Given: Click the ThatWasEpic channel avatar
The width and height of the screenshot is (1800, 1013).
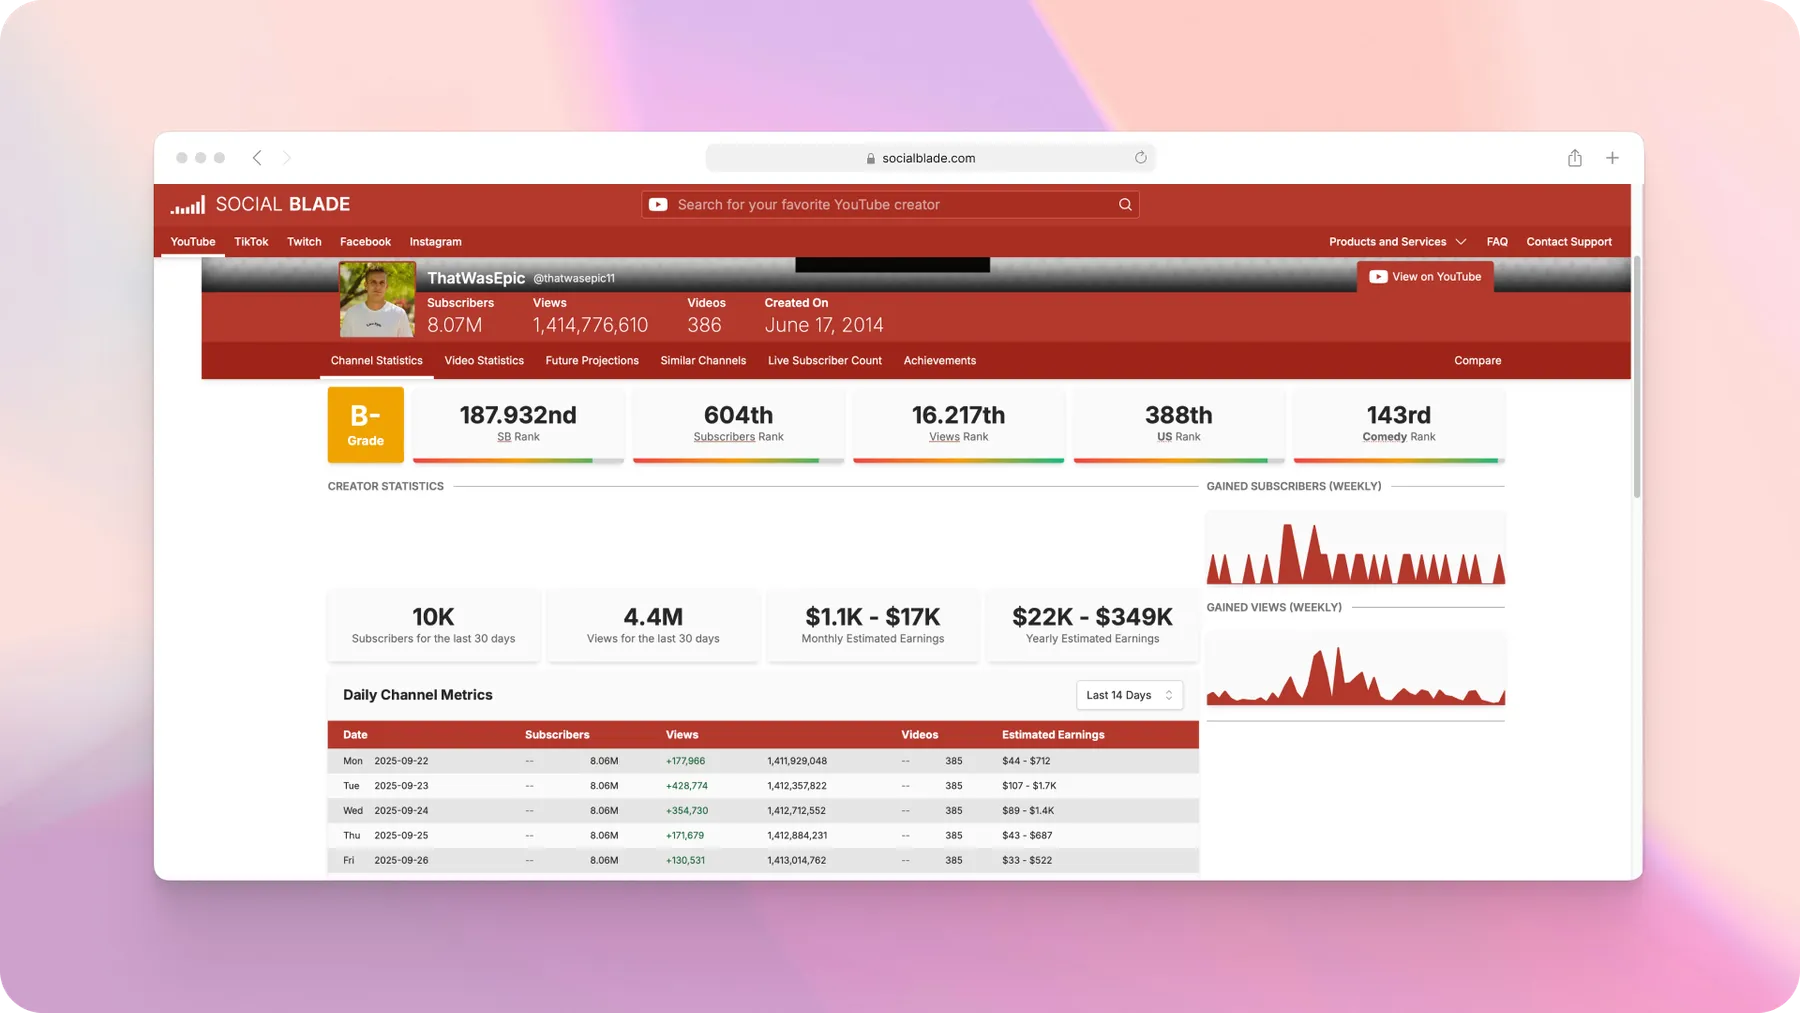Looking at the screenshot, I should pos(377,299).
